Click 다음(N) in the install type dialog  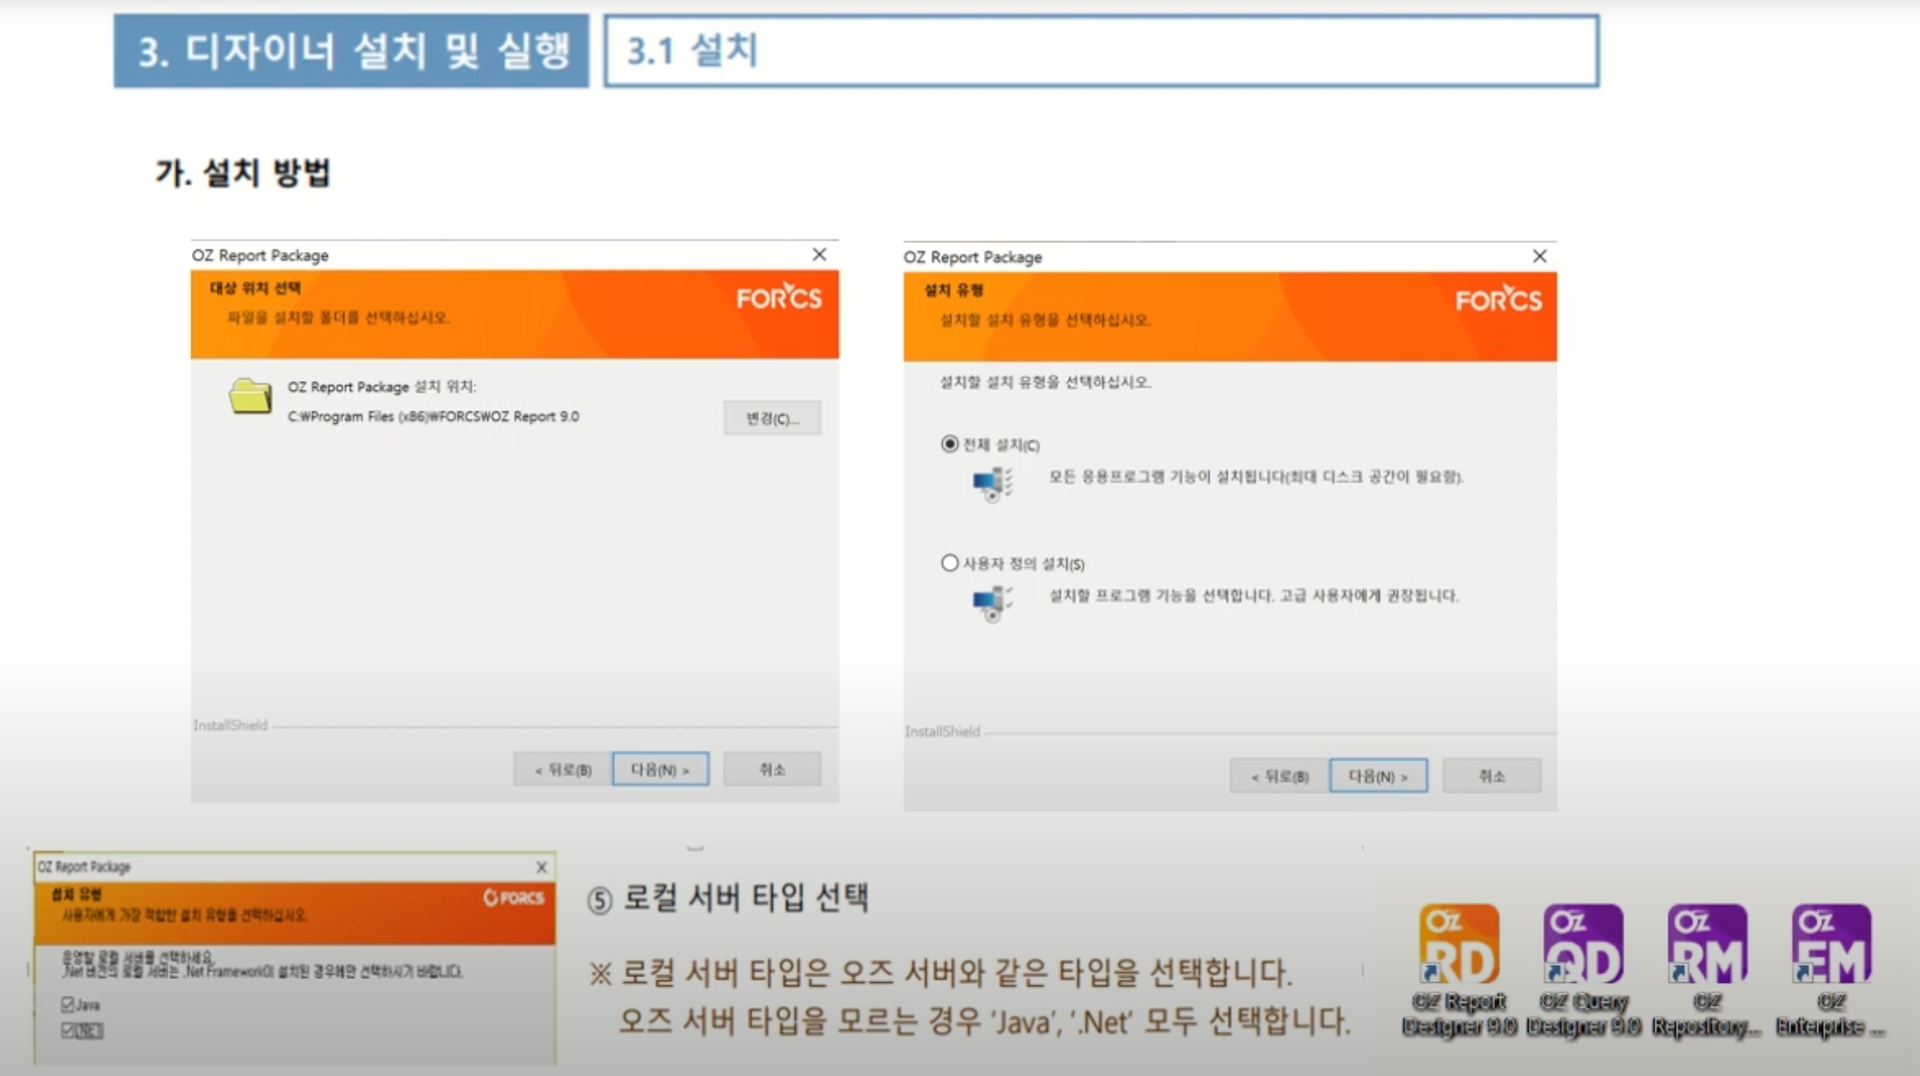(x=1378, y=775)
